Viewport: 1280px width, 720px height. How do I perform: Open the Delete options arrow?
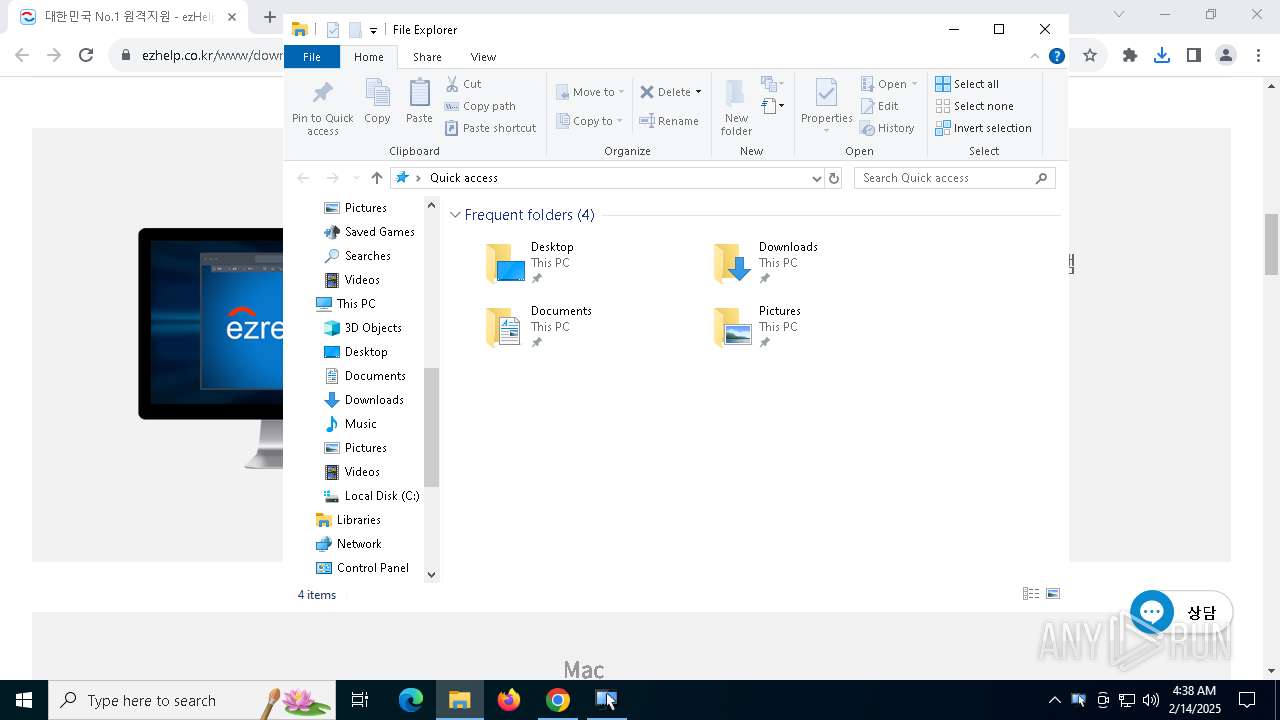(698, 92)
